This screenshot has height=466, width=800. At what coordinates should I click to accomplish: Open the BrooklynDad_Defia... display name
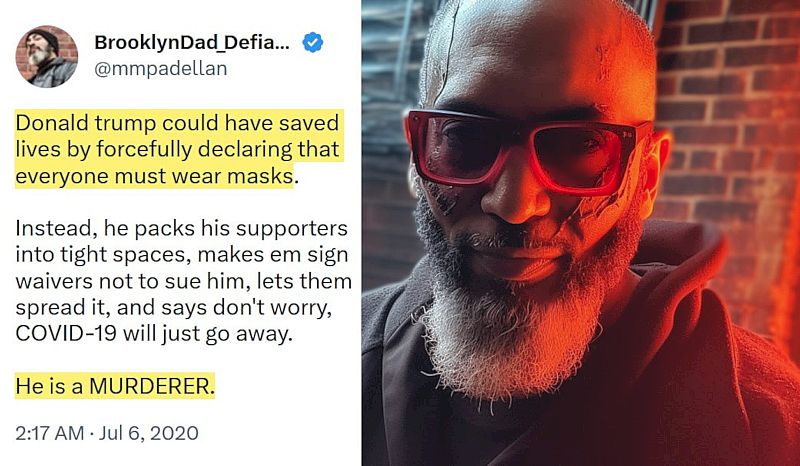point(192,43)
